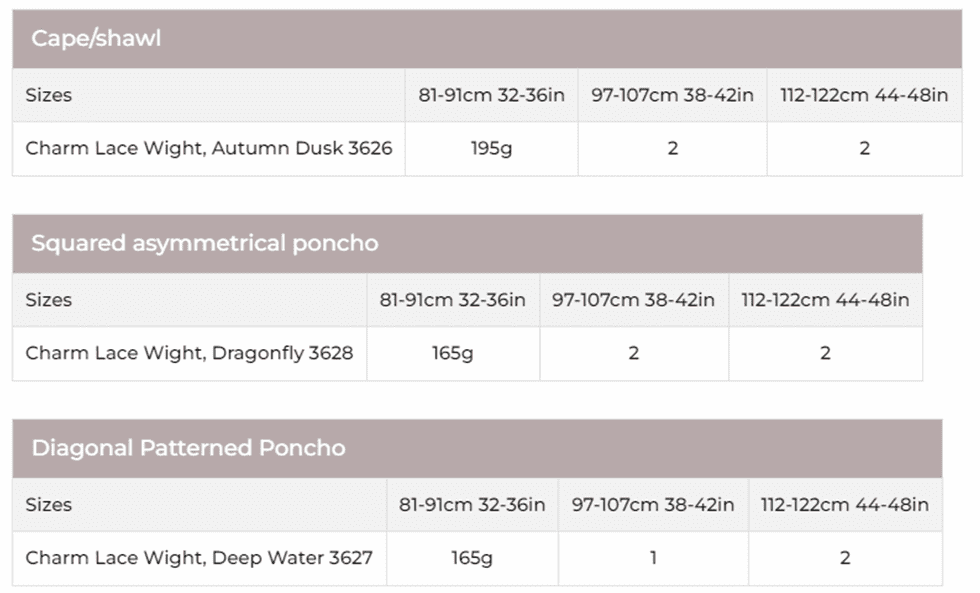
Task: Click the 195g quantity cell
Action: (x=491, y=148)
